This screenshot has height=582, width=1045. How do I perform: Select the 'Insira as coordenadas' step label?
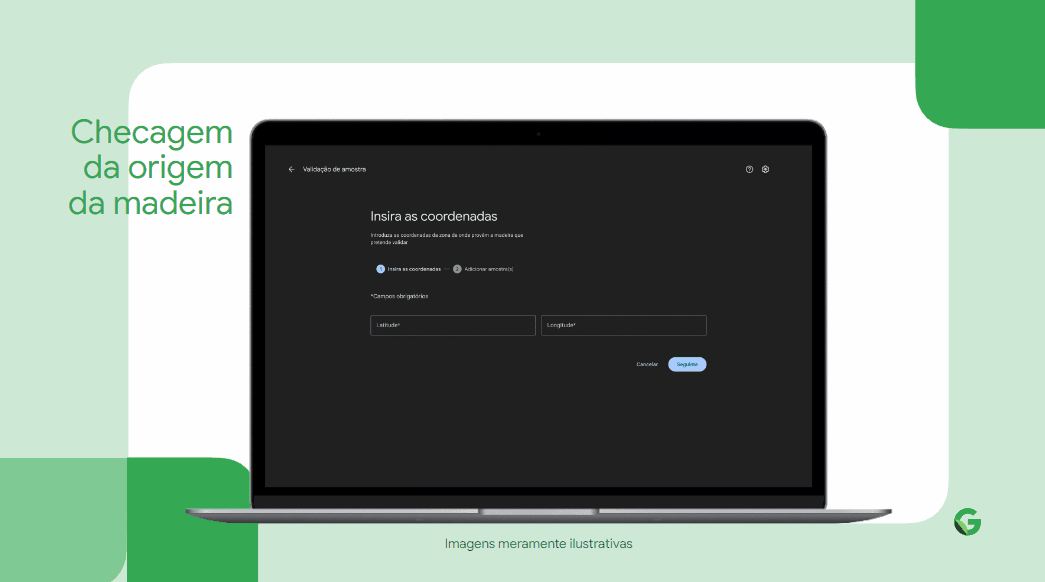click(x=414, y=269)
